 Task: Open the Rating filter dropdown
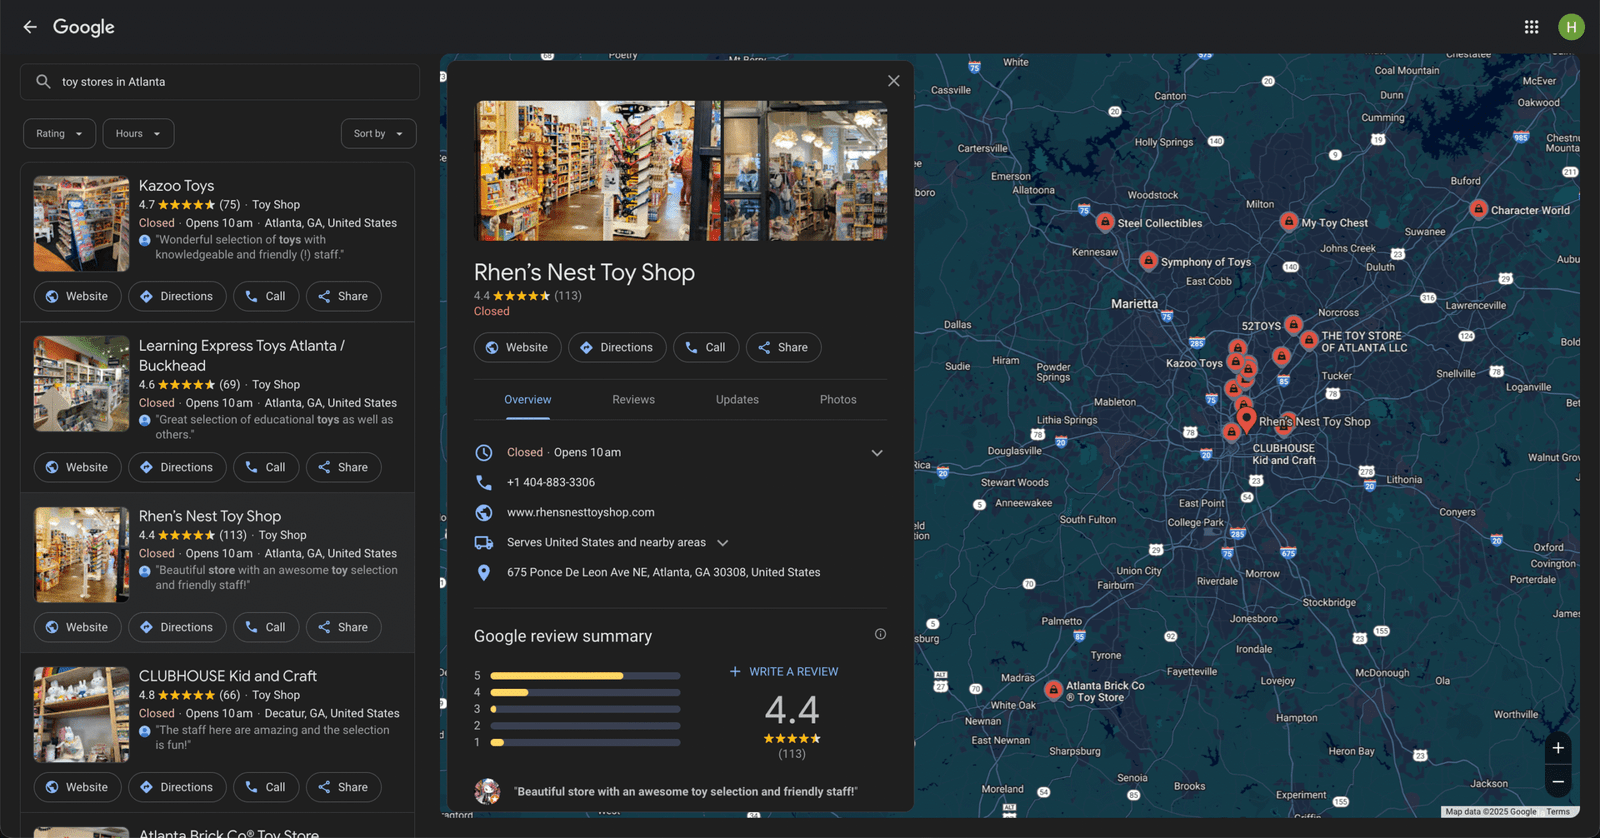coord(60,134)
